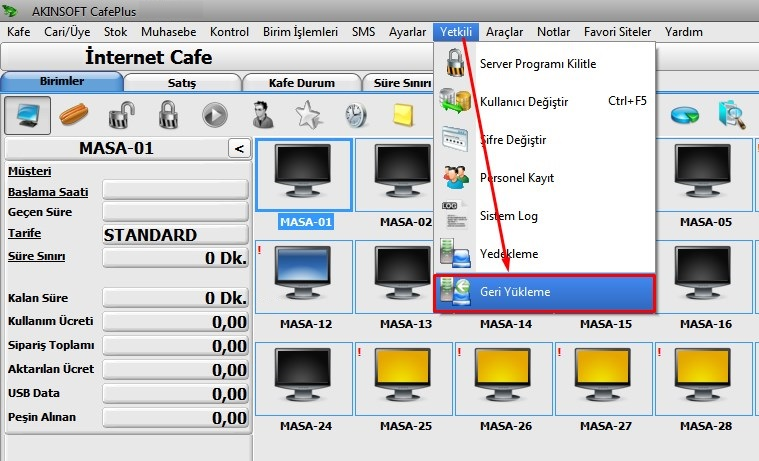Viewport: 759px width, 461px height.
Task: Select the MASA-16 computer thumbnail
Action: 704,277
